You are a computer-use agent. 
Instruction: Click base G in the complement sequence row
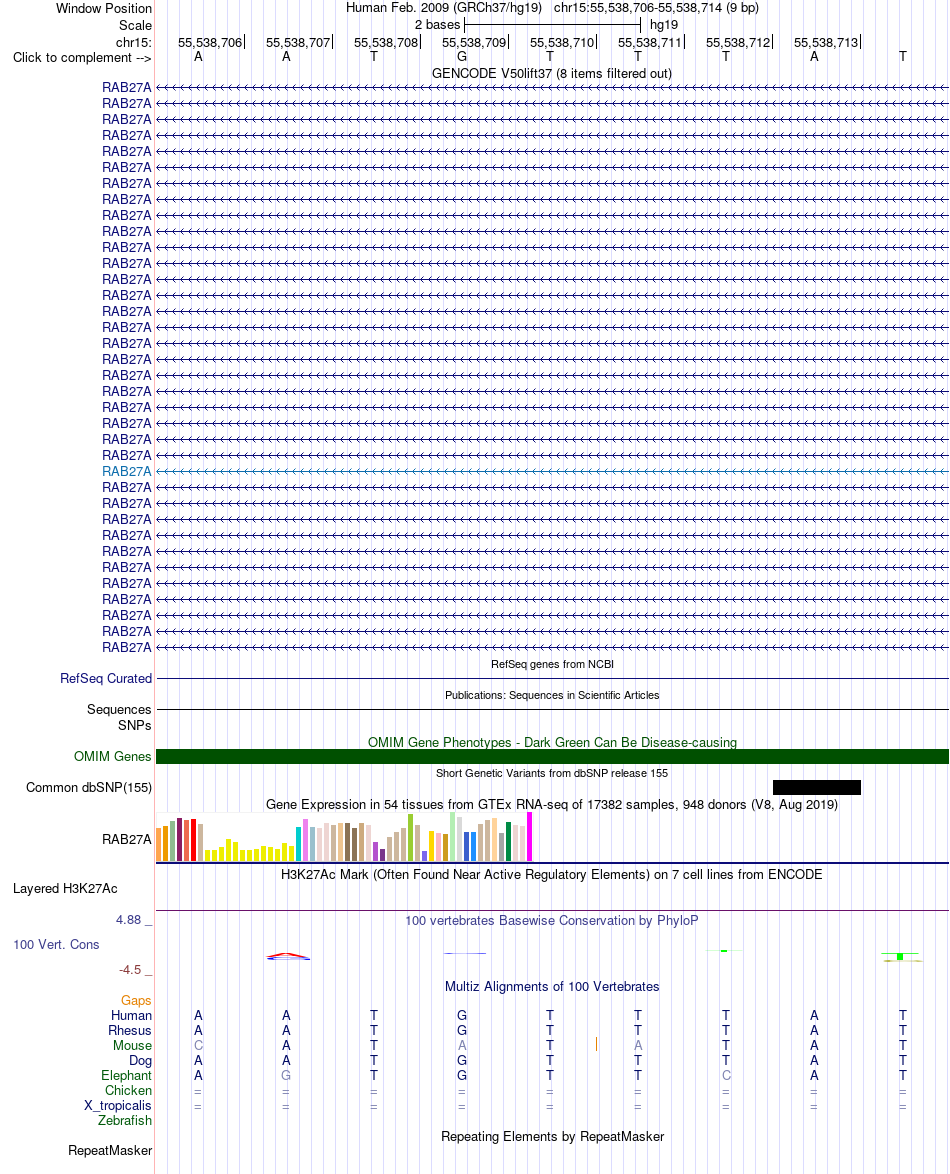(x=462, y=57)
